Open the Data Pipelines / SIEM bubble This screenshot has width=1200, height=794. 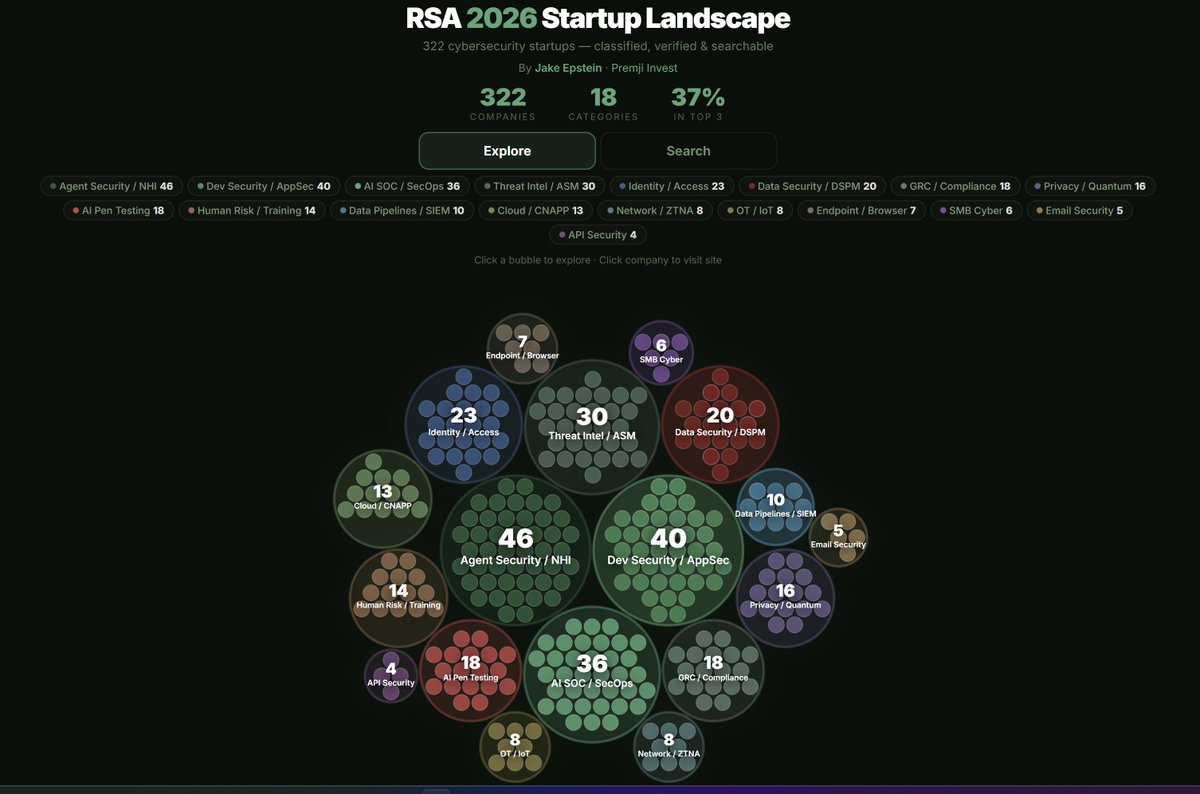point(776,506)
